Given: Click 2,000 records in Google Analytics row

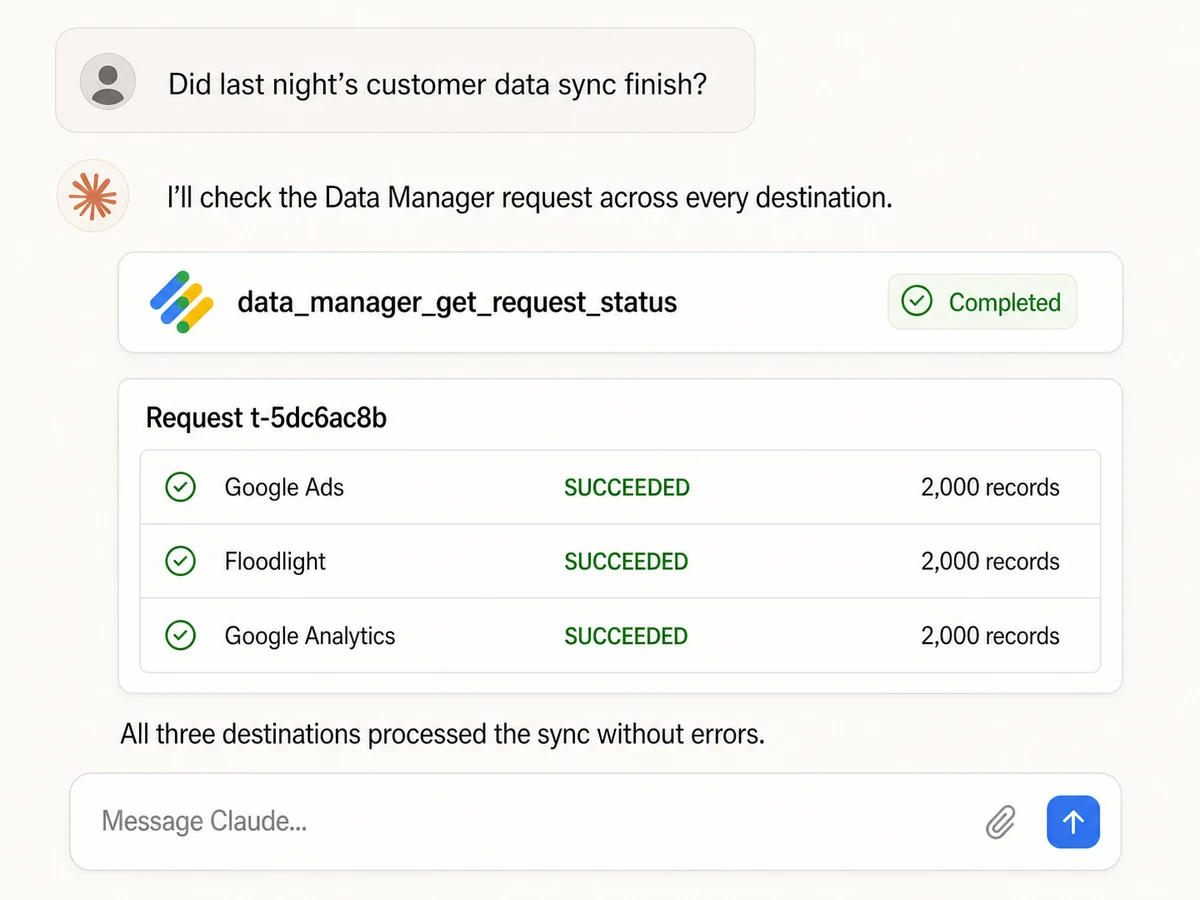Looking at the screenshot, I should [x=990, y=636].
